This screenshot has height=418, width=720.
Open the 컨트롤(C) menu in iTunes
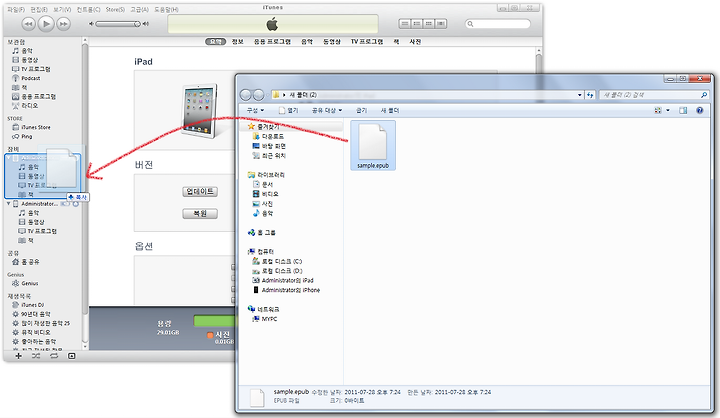(88, 9)
